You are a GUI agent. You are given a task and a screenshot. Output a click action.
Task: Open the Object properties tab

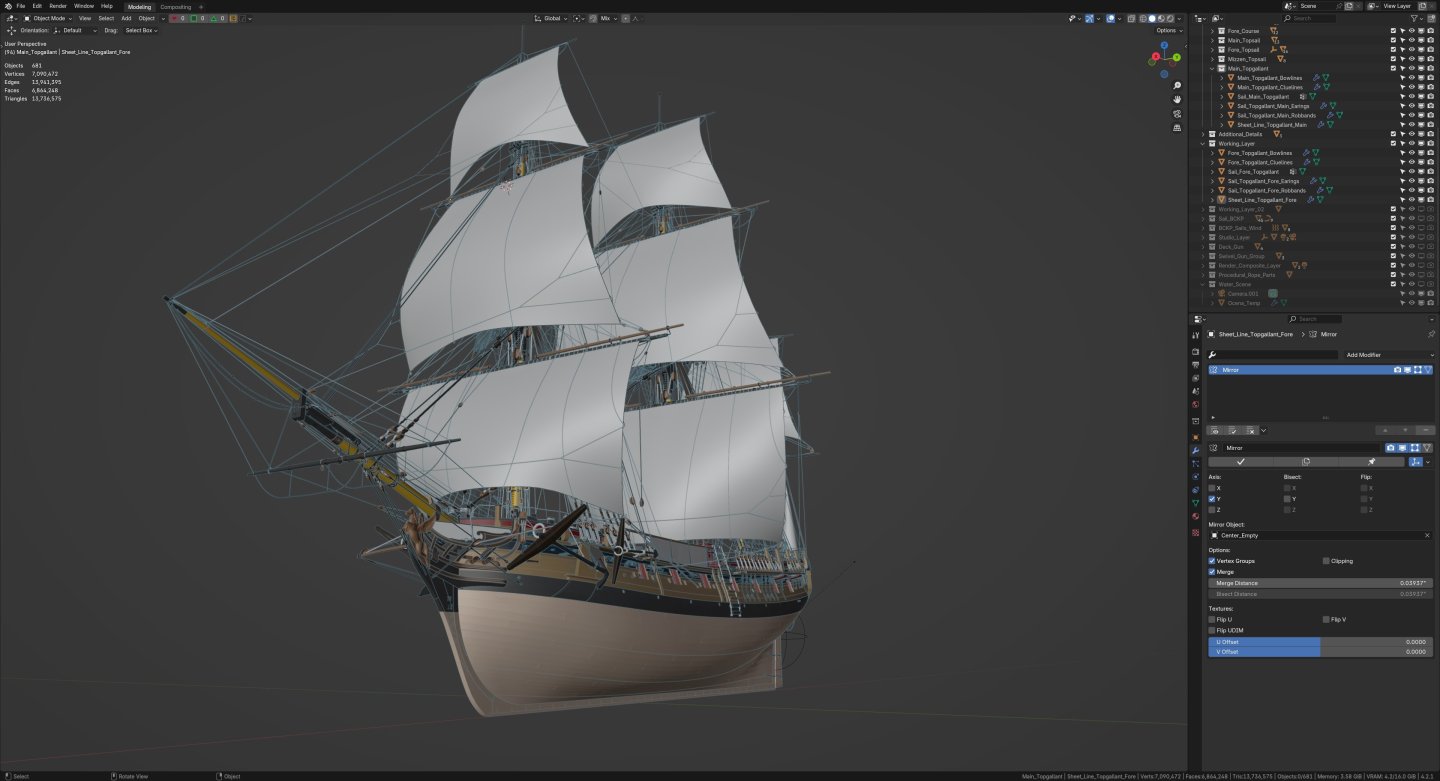(1195, 437)
